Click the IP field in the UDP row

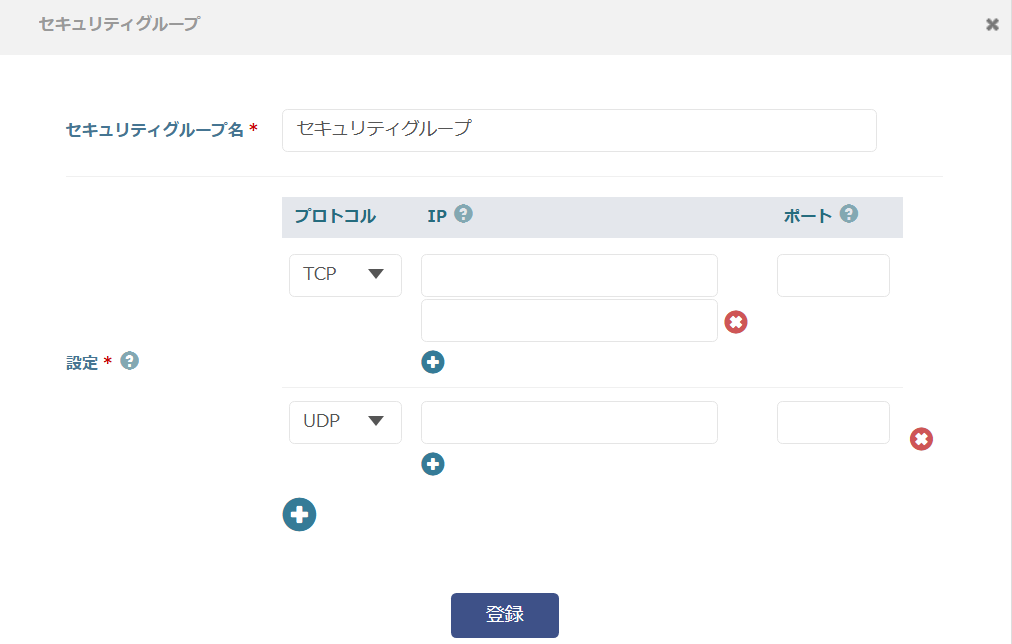(x=569, y=422)
